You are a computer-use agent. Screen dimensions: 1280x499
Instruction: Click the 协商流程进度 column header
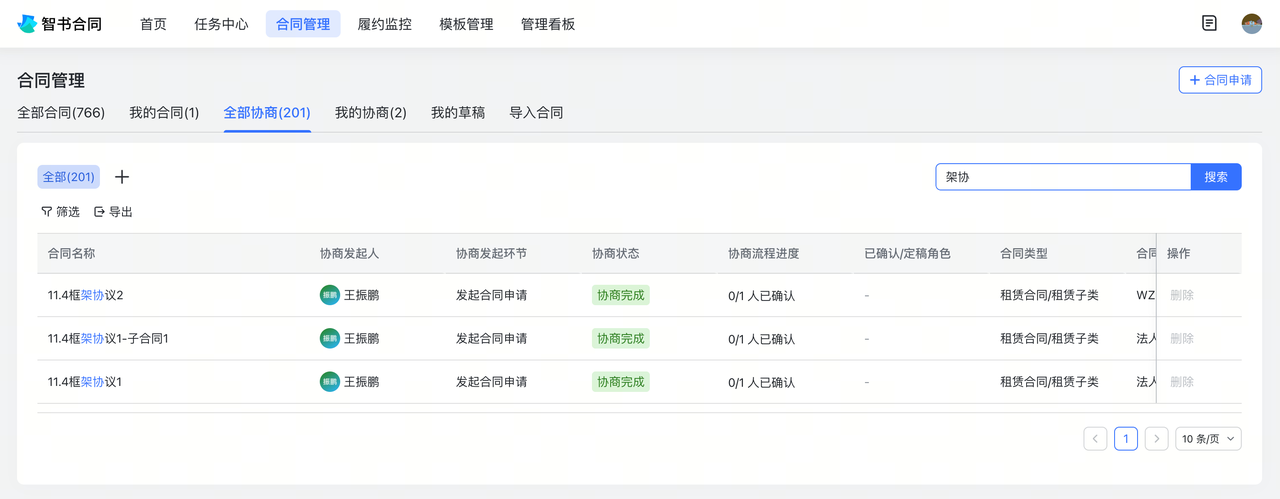tap(764, 253)
